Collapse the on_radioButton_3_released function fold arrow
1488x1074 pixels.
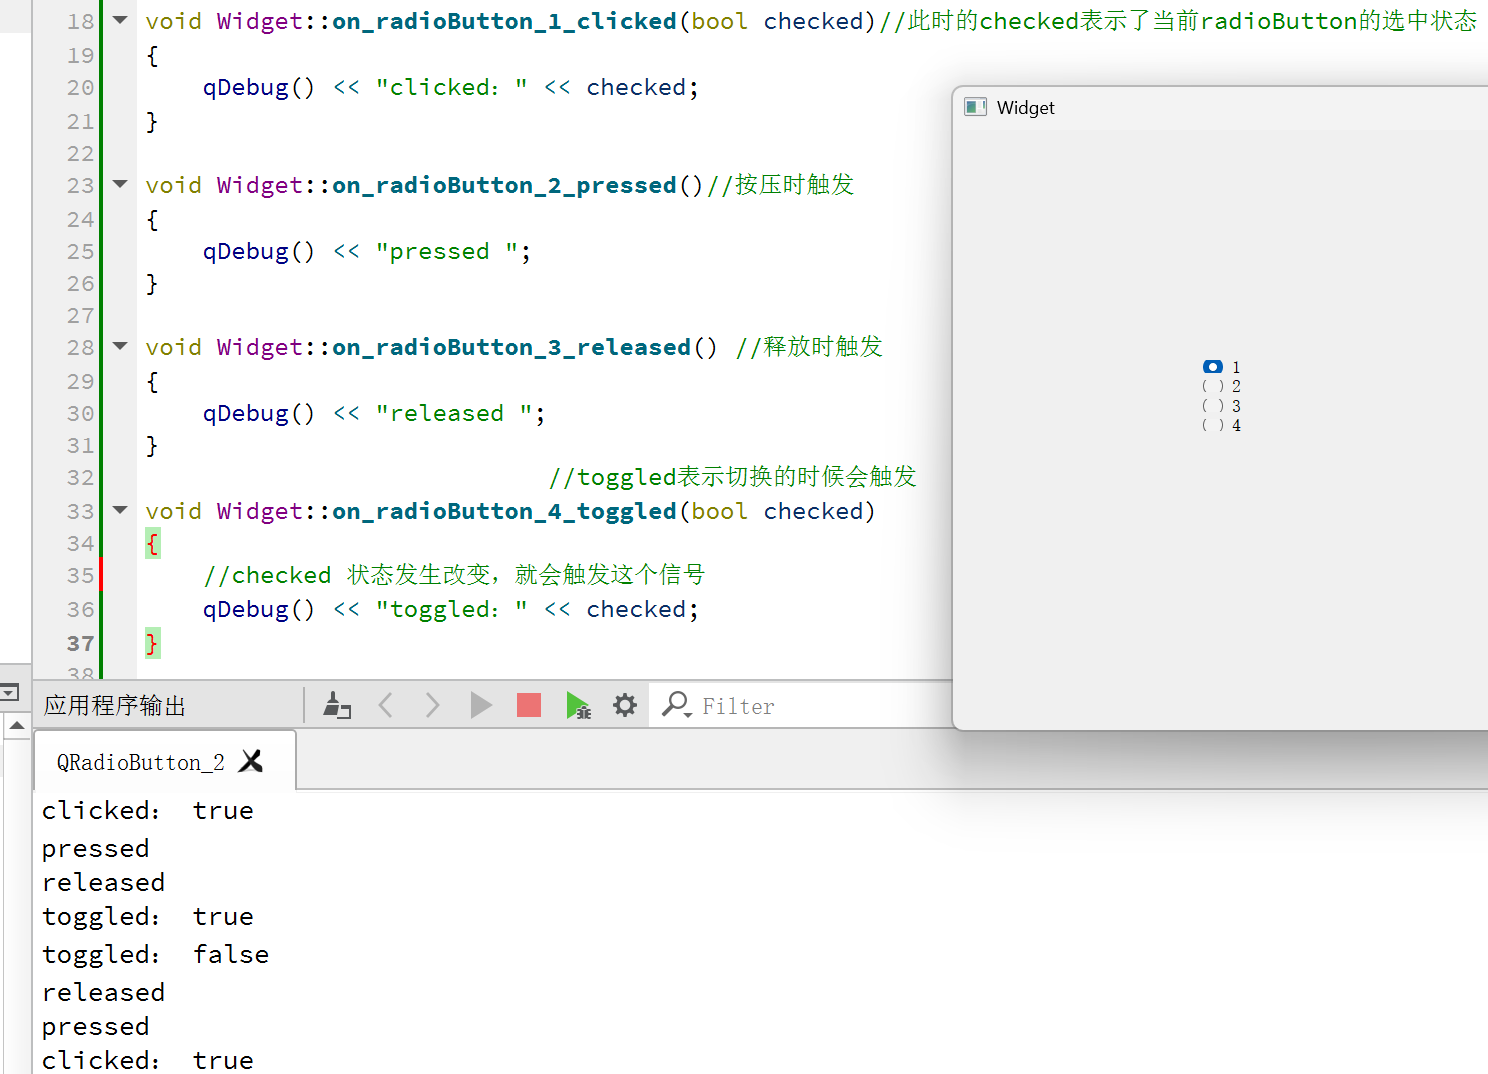[x=121, y=346]
